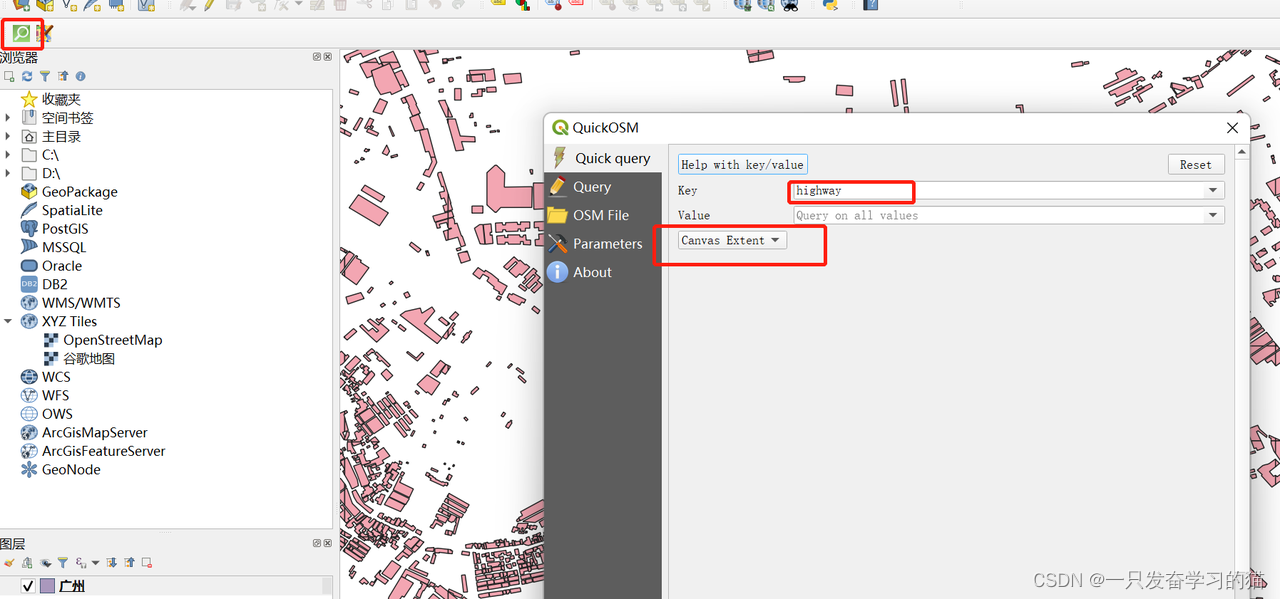Viewport: 1280px width, 599px height.
Task: Close the browser panel
Action: click(x=328, y=57)
